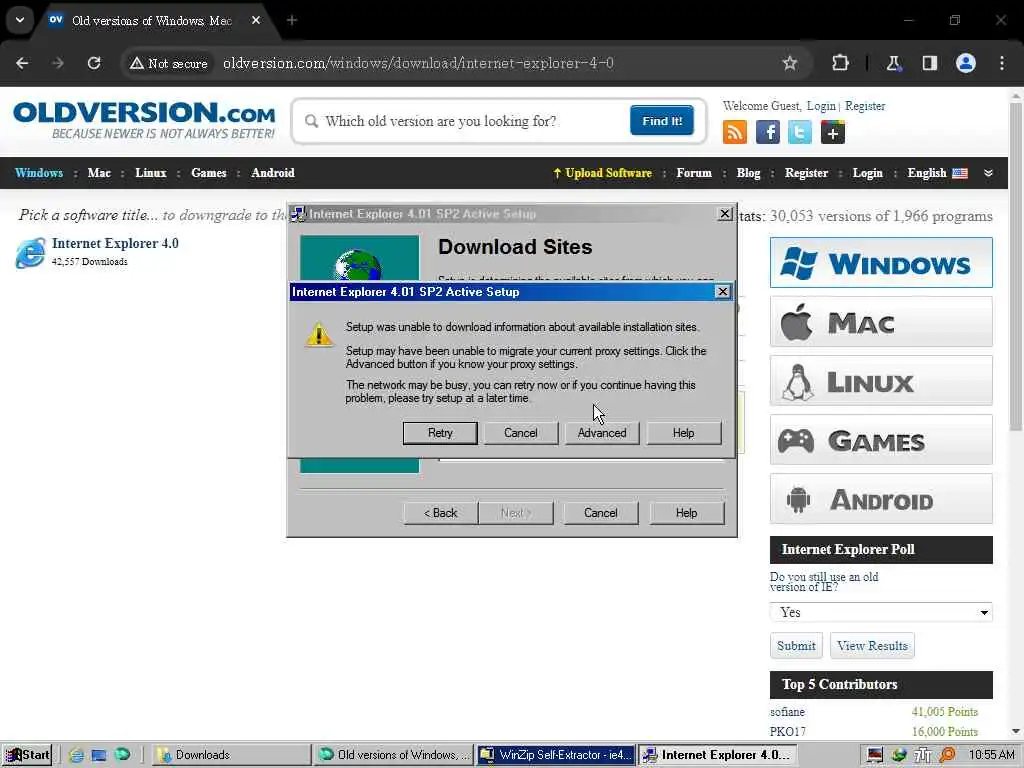Open the Mac menu item
The image size is (1024, 768).
pyautogui.click(x=99, y=173)
